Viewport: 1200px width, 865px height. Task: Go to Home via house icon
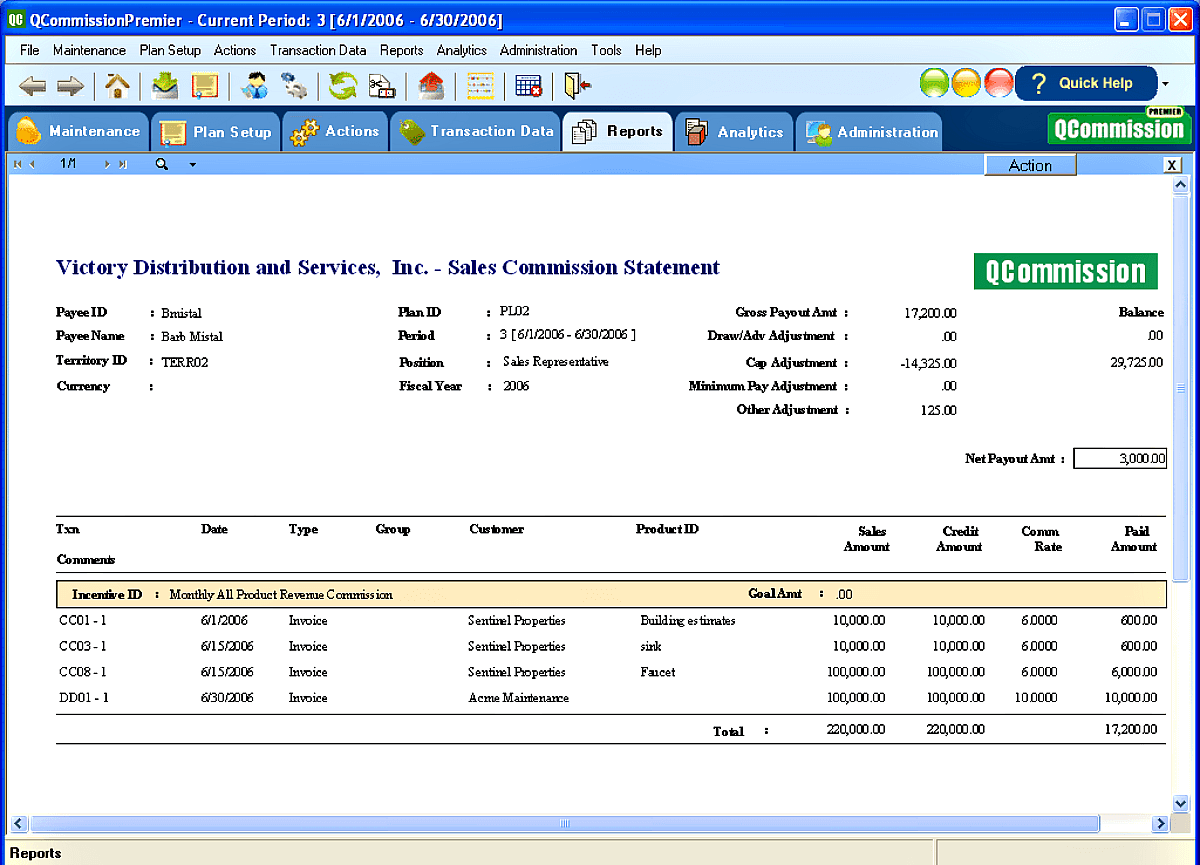coord(118,86)
